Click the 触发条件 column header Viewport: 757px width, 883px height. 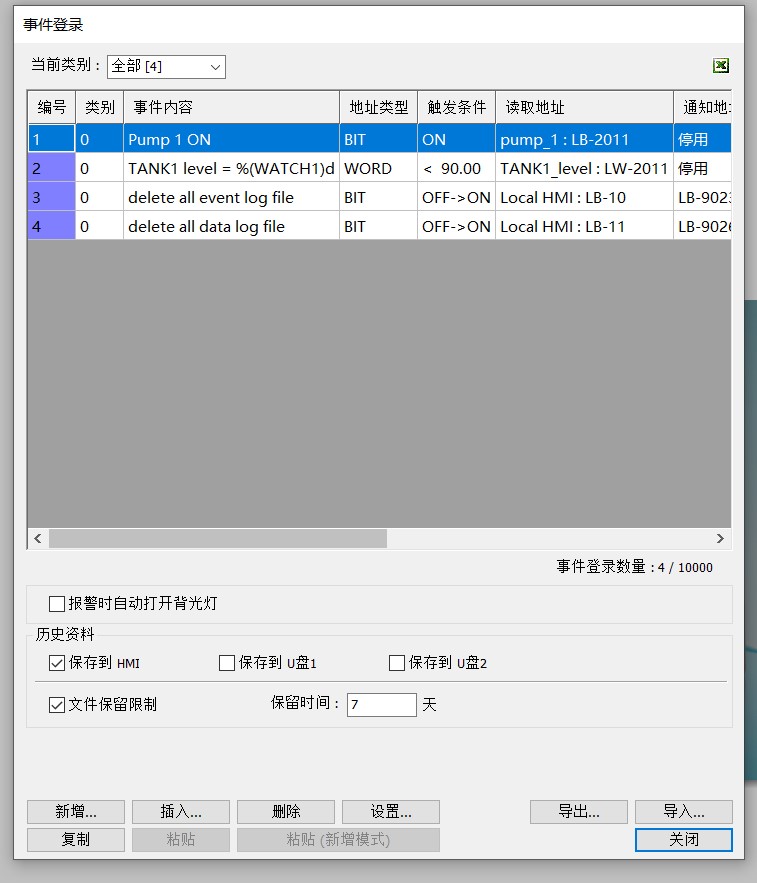click(x=456, y=108)
